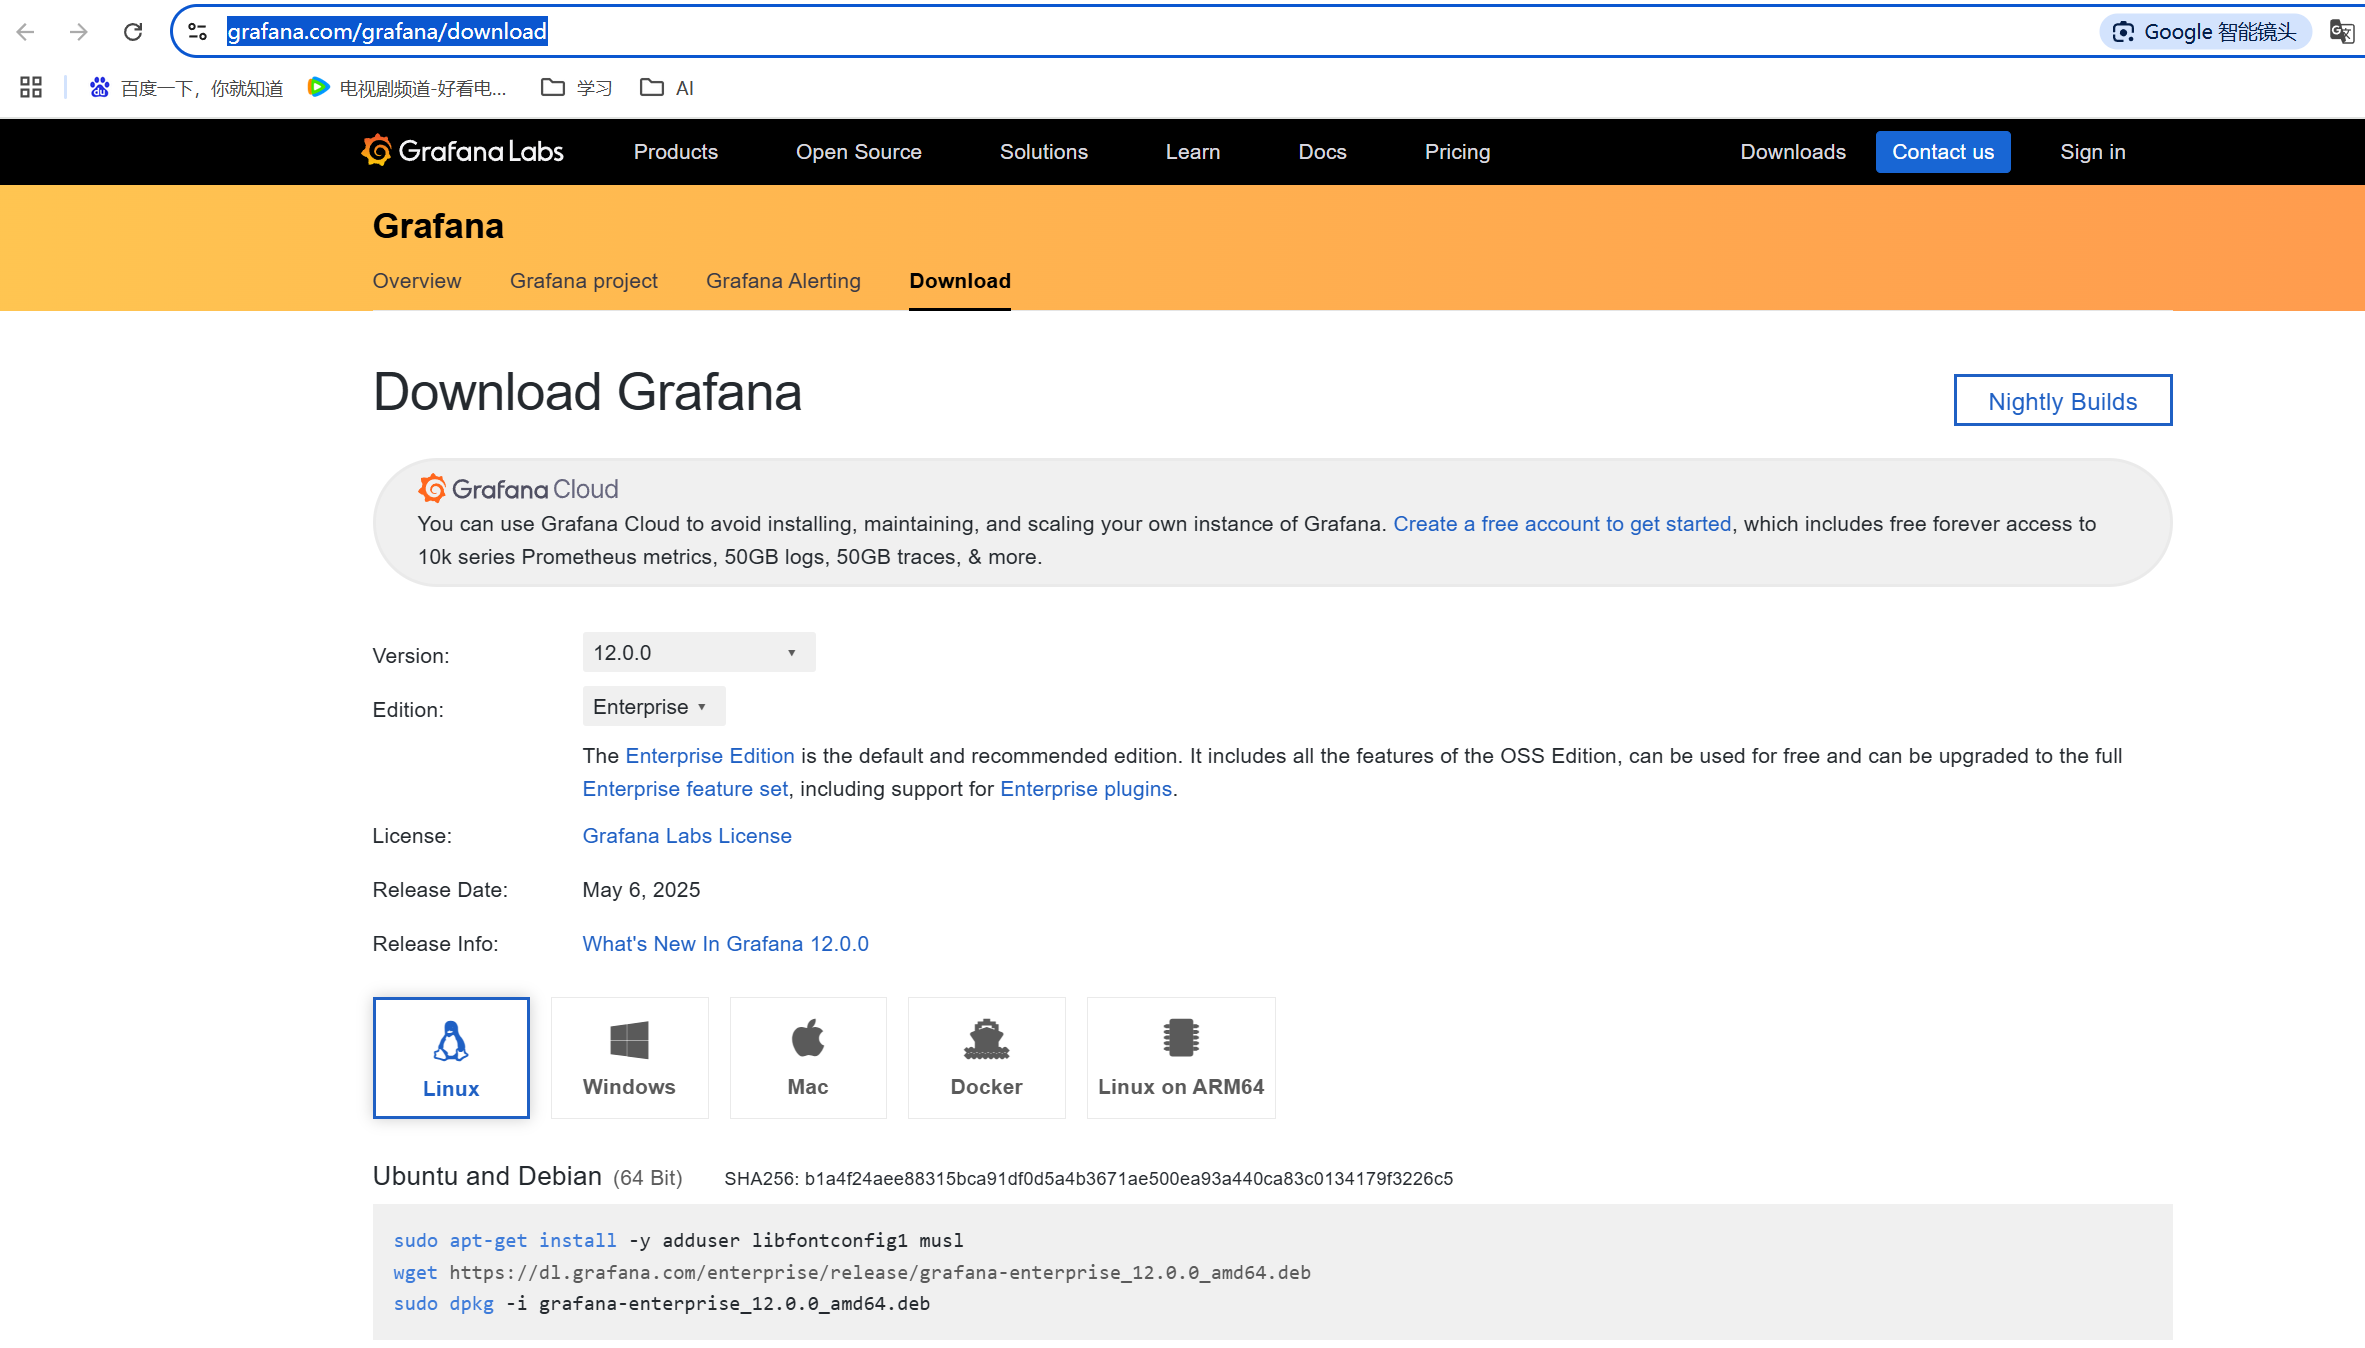Select the Mac apple platform tile
This screenshot has width=2365, height=1348.
click(x=808, y=1058)
